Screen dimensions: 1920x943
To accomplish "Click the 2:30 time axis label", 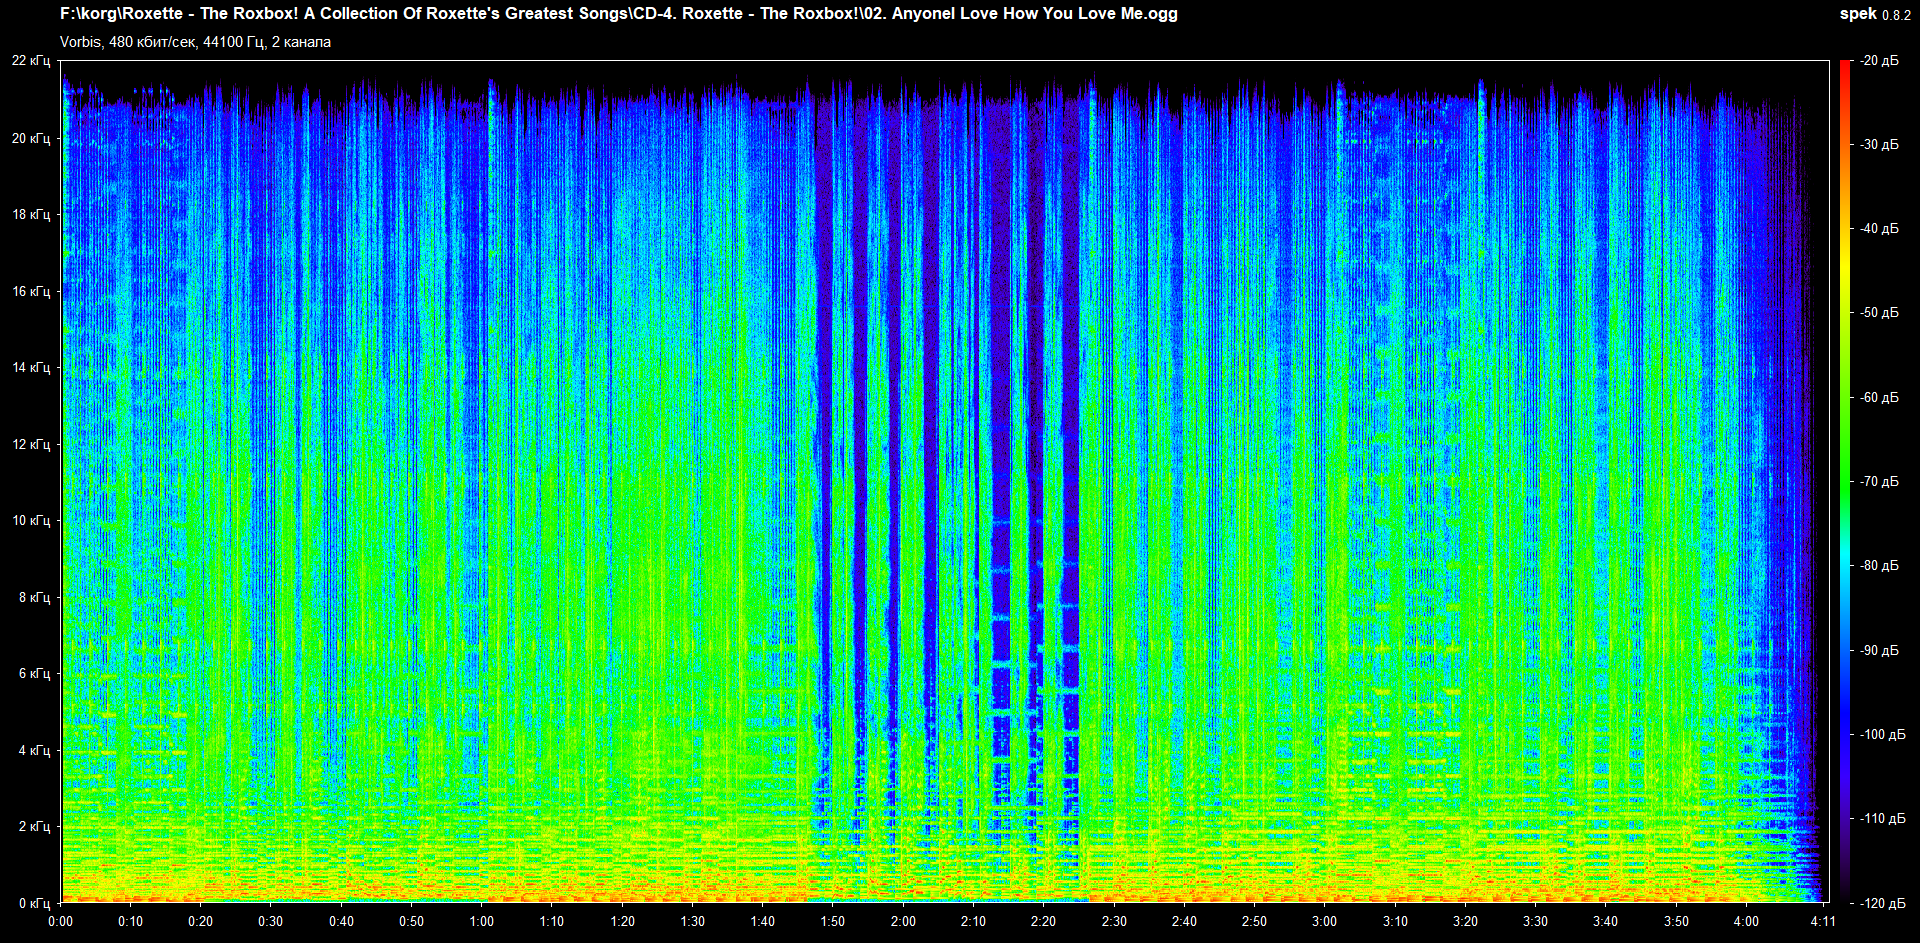I will tap(1114, 921).
